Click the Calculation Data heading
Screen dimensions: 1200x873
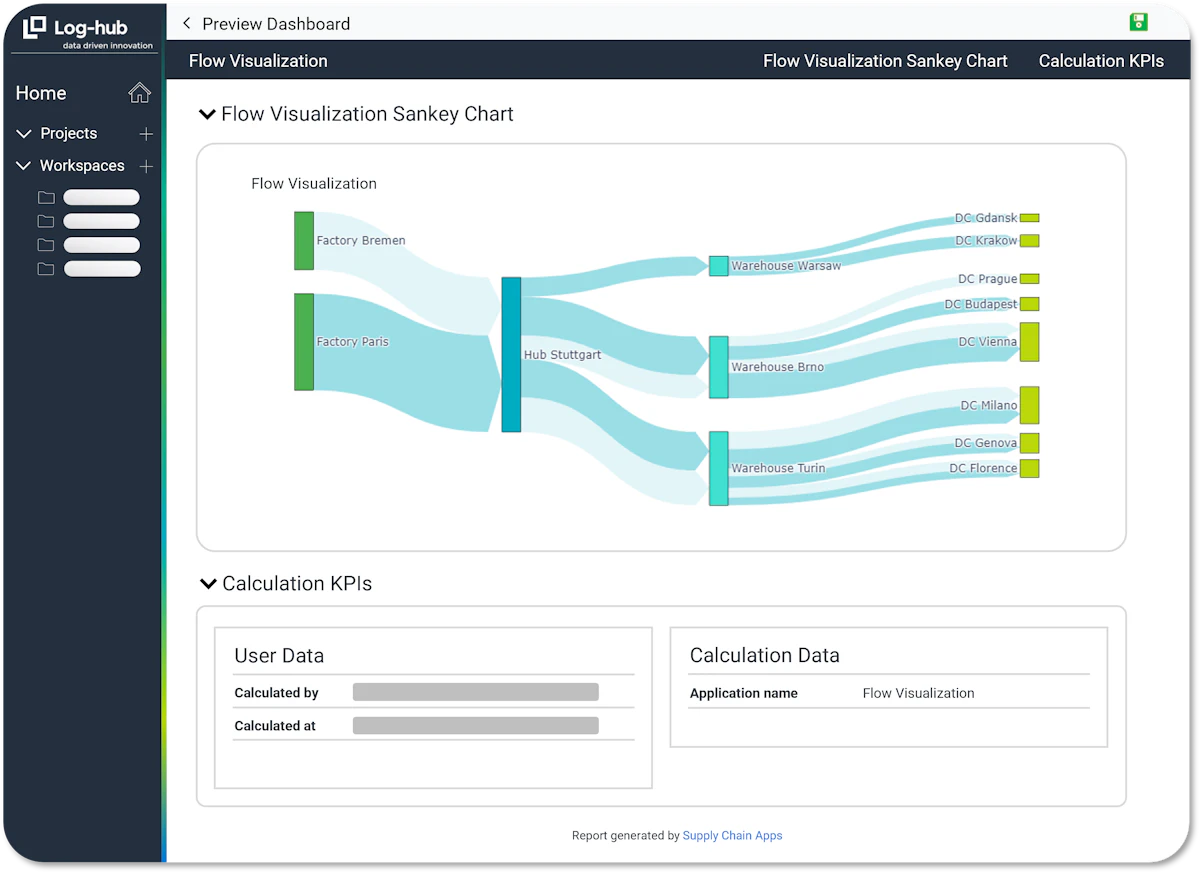pyautogui.click(x=765, y=656)
